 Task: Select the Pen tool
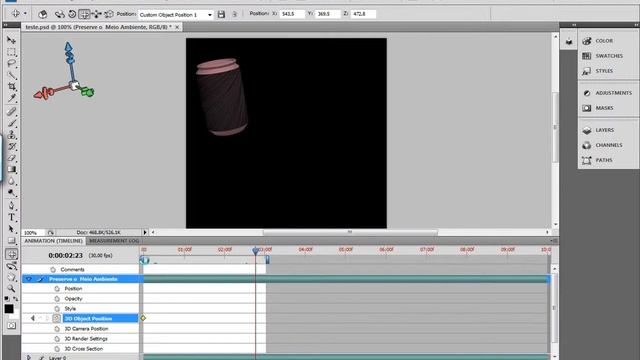11,205
